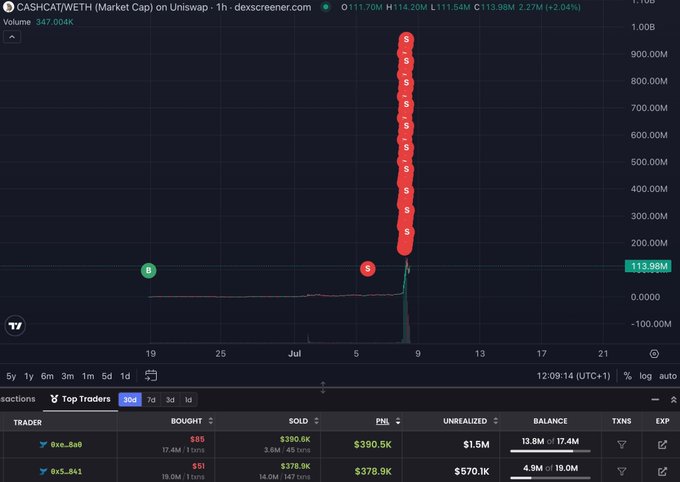Click the $85 bought amount

pos(197,439)
